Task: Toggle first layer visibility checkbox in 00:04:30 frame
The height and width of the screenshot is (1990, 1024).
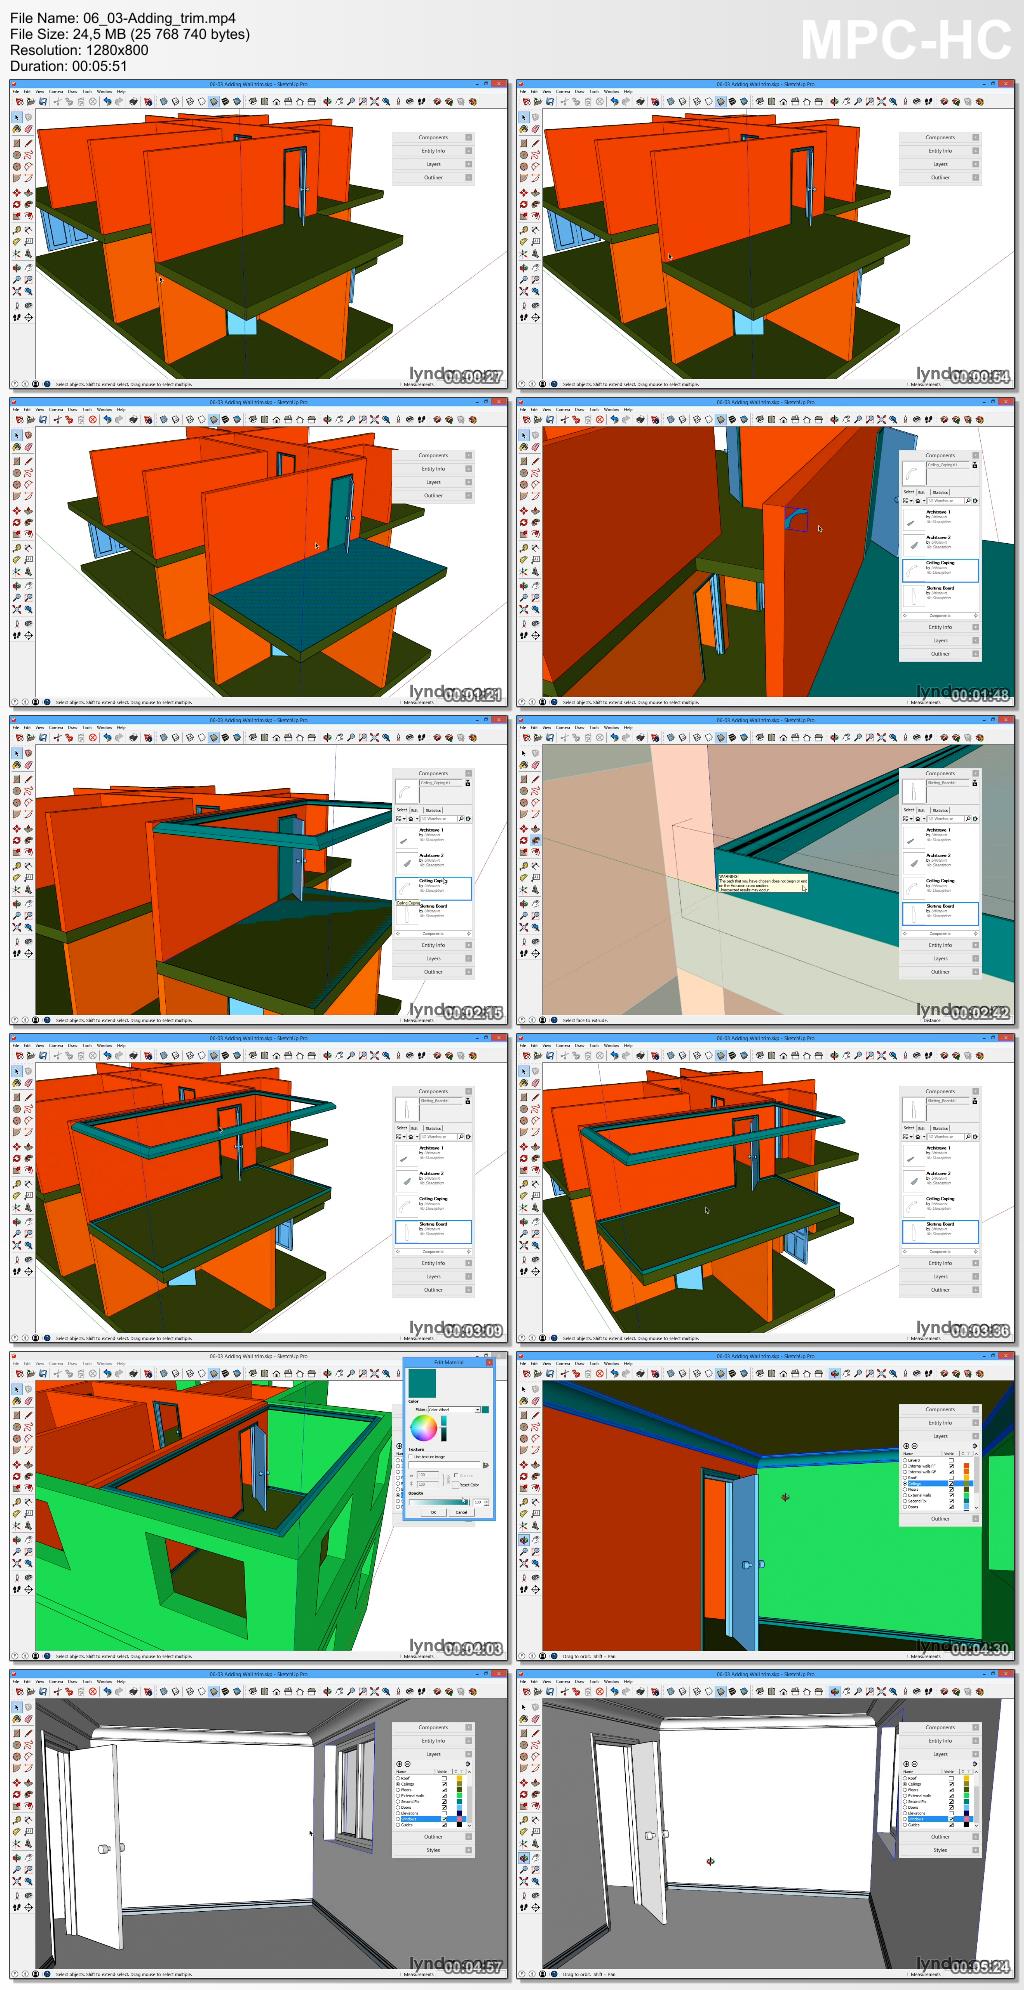Action: (952, 1460)
